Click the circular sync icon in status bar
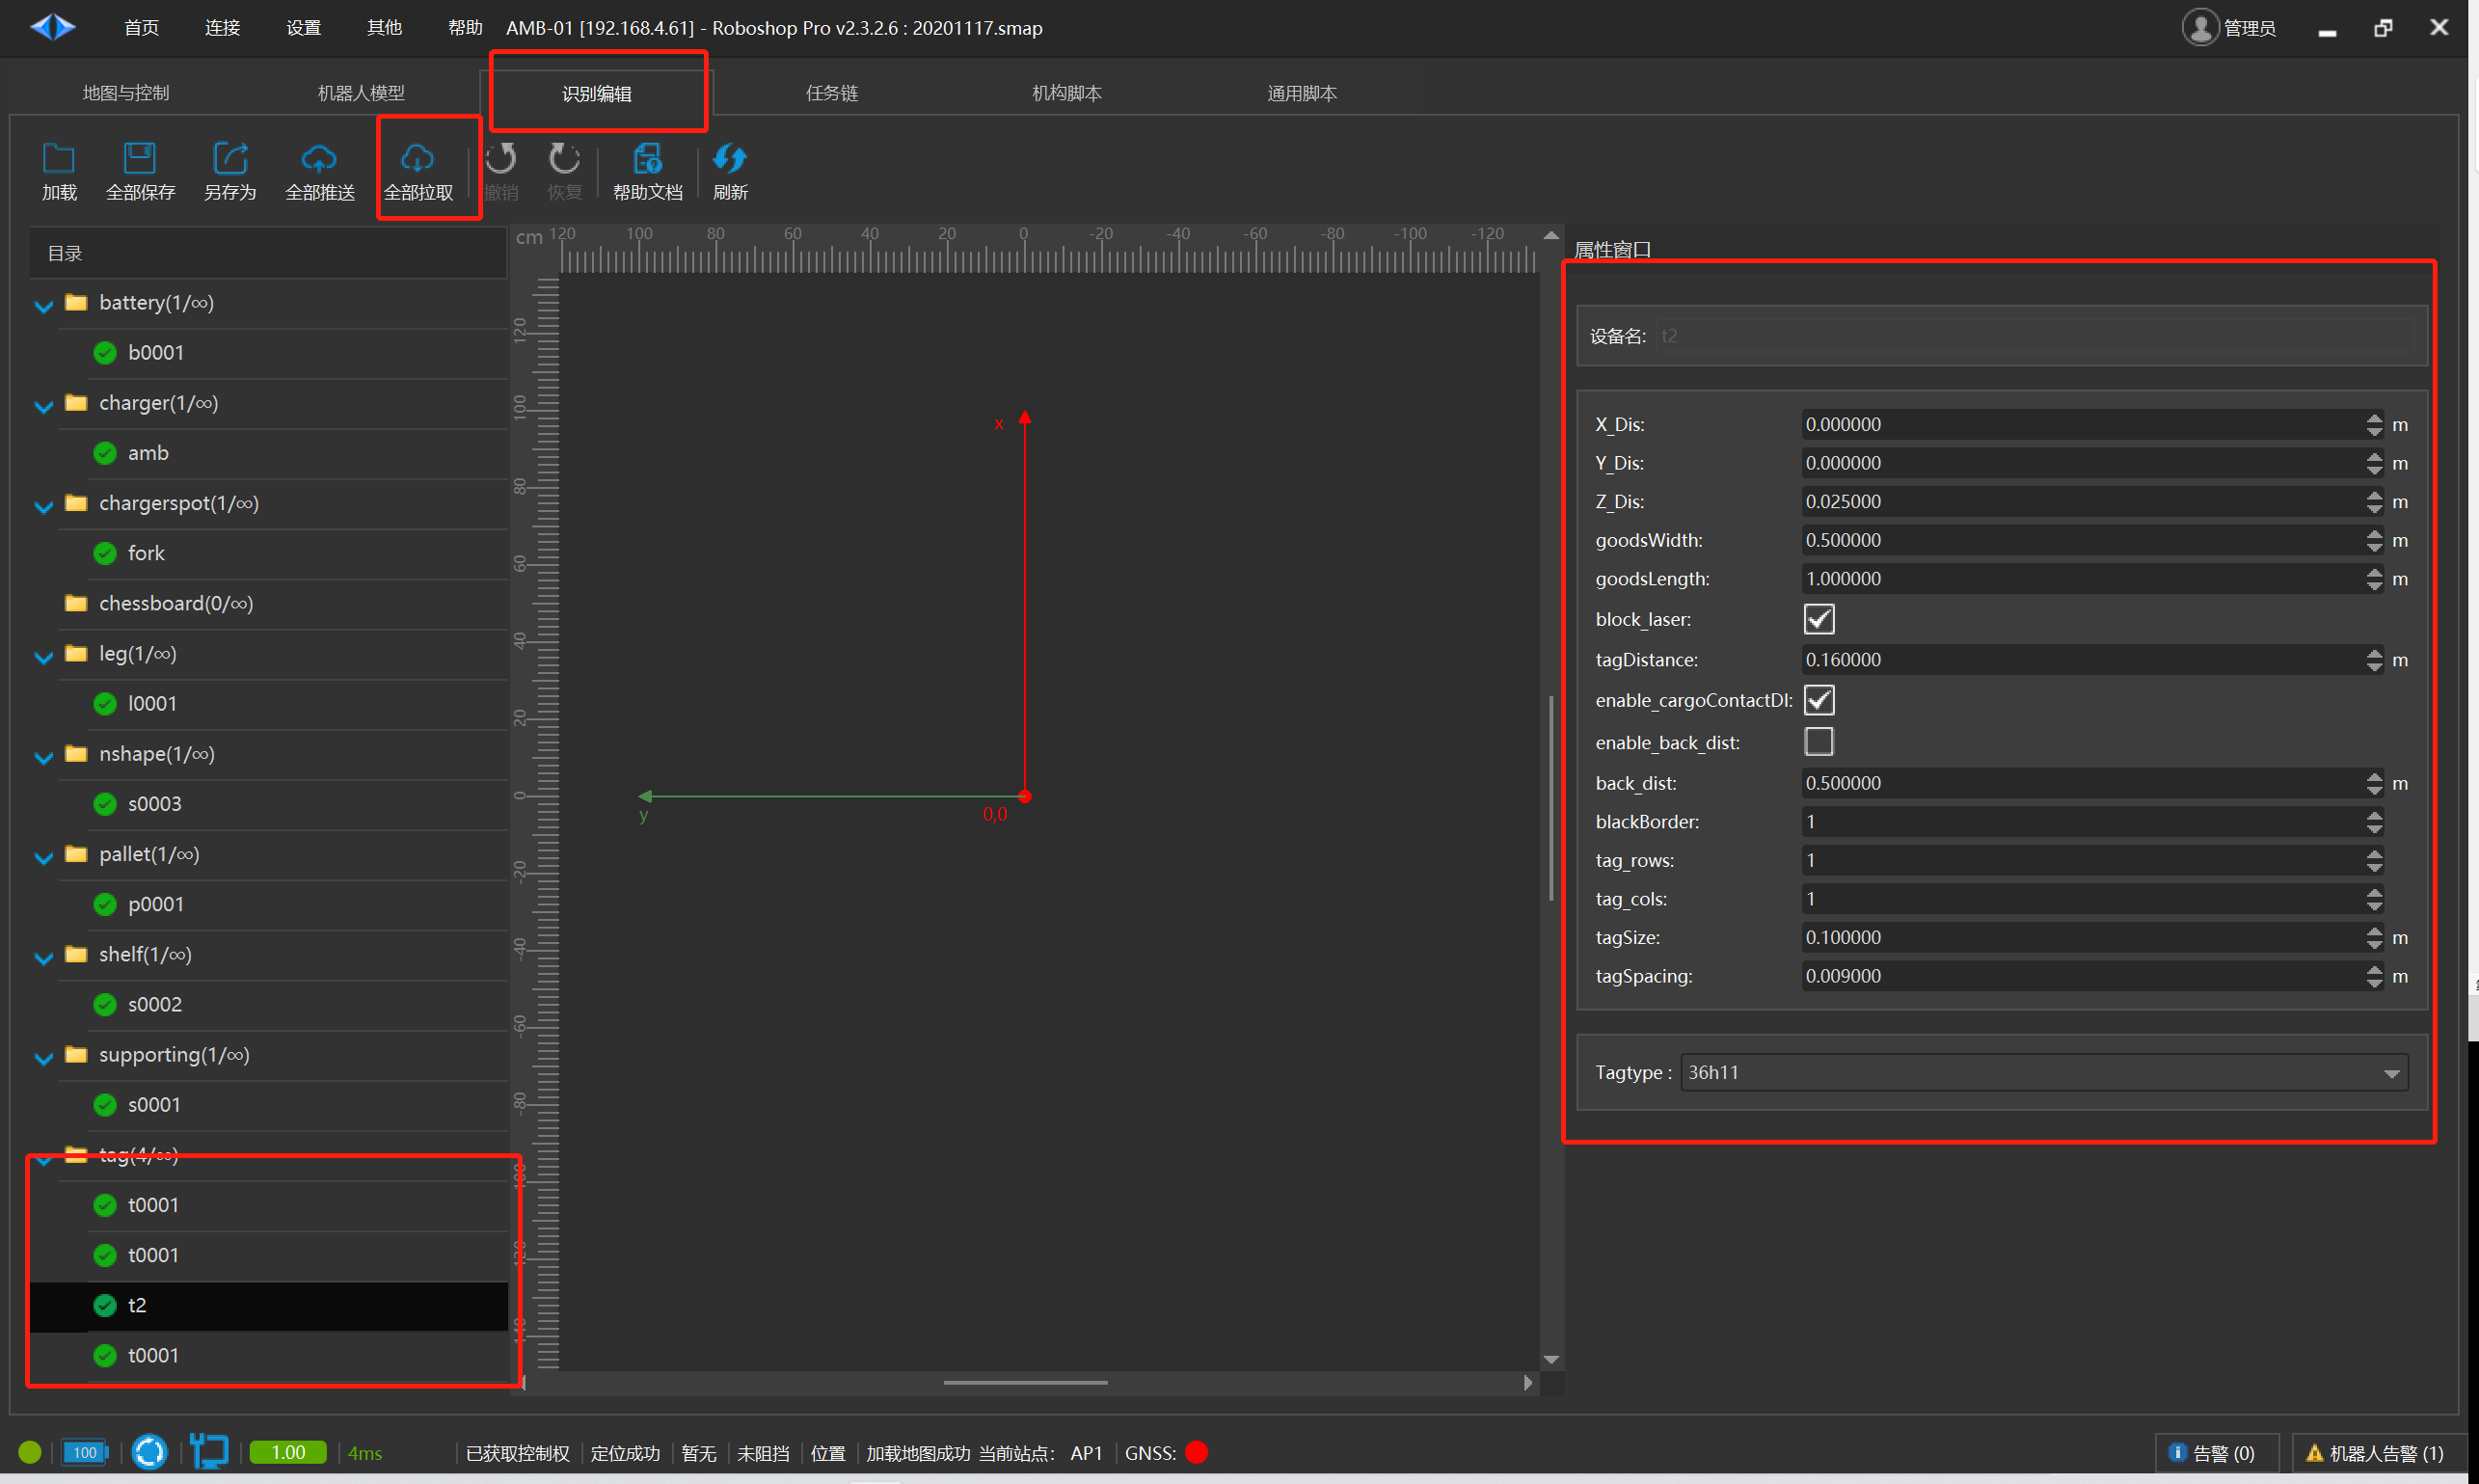Image resolution: width=2479 pixels, height=1484 pixels. click(x=150, y=1452)
